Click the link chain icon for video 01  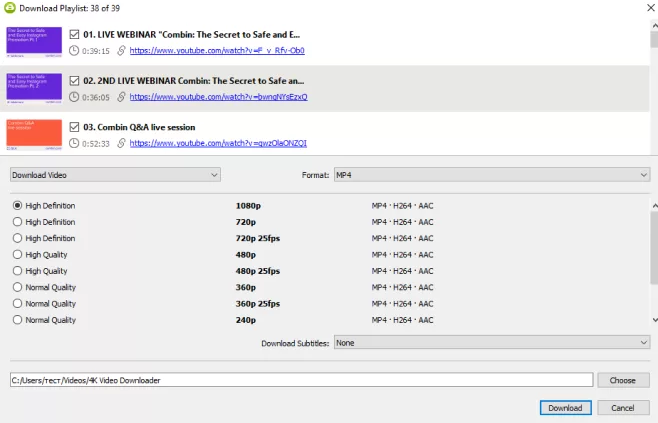coord(121,51)
